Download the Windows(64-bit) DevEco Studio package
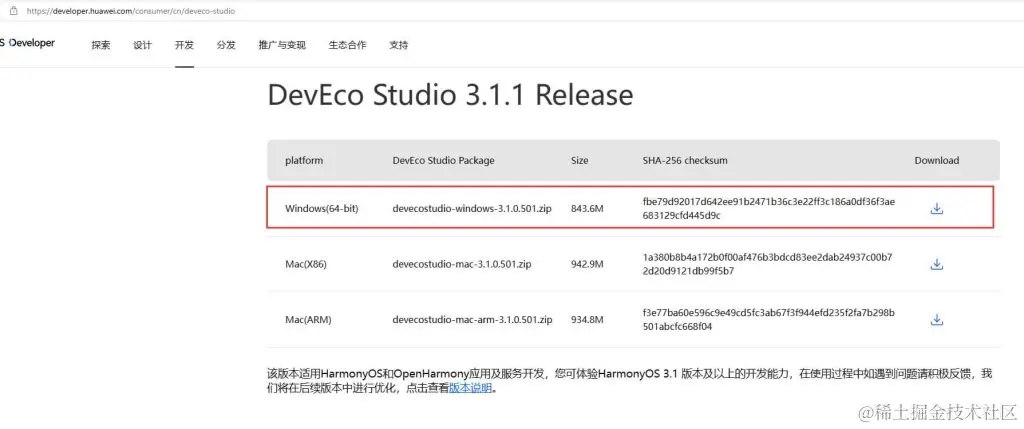Image resolution: width=1024 pixels, height=429 pixels. click(x=936, y=208)
